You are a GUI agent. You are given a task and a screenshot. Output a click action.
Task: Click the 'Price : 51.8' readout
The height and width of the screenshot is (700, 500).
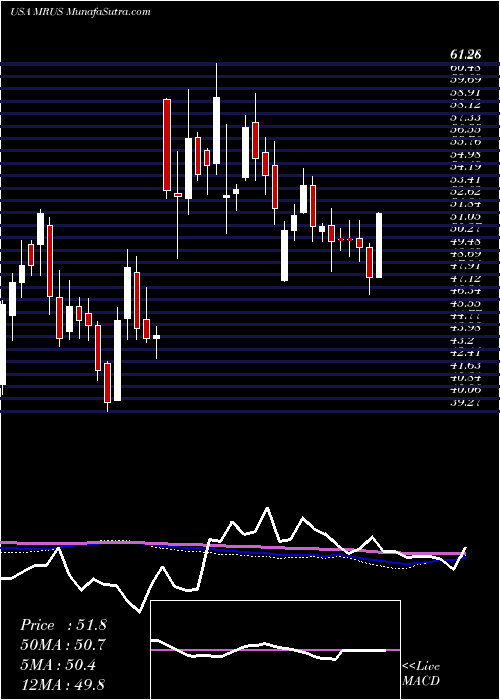(x=63, y=625)
